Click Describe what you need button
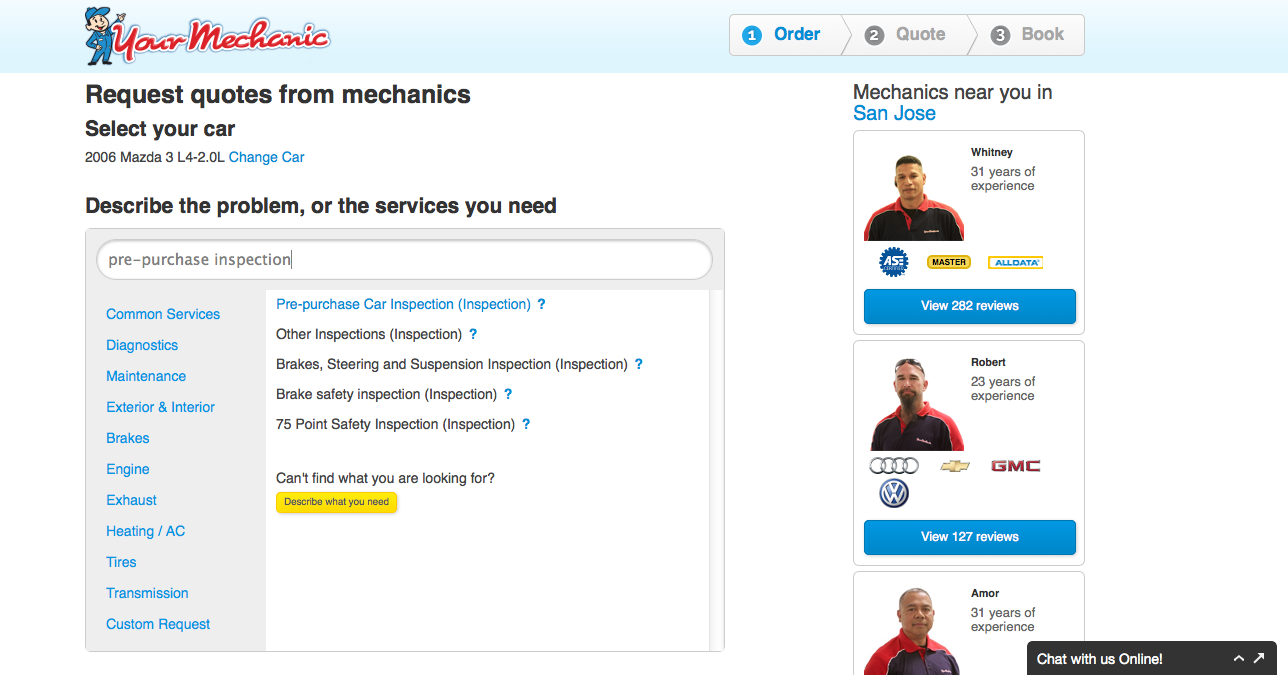This screenshot has height=675, width=1288. (337, 502)
